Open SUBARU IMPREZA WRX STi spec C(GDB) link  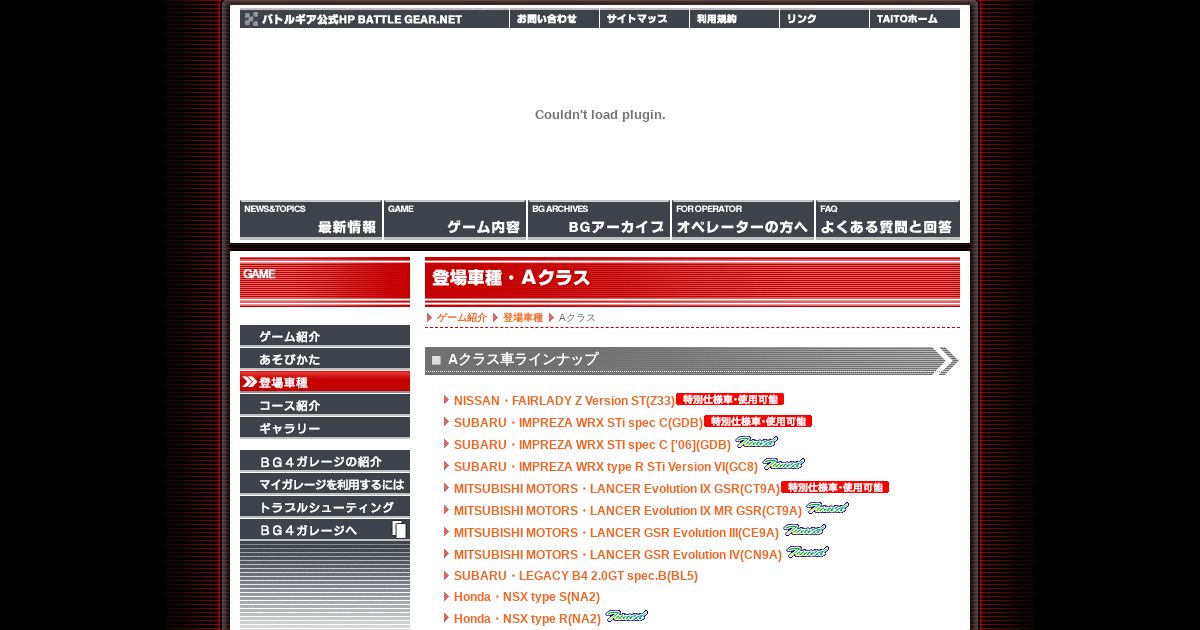[x=578, y=423]
